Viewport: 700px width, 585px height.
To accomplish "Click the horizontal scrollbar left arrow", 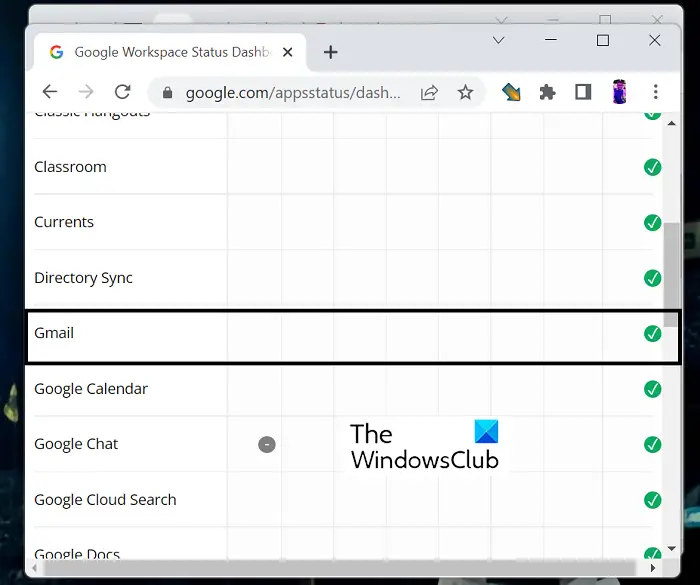I will point(35,568).
